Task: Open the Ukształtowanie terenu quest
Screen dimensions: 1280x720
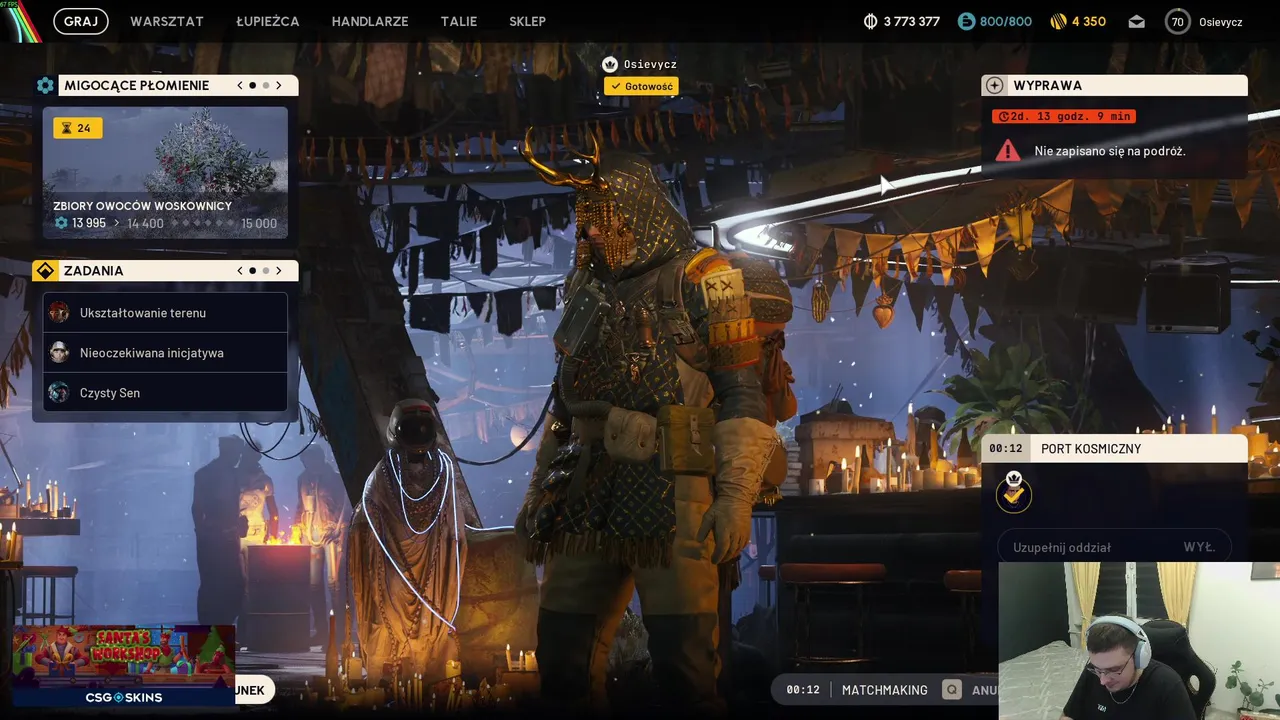Action: [x=165, y=313]
